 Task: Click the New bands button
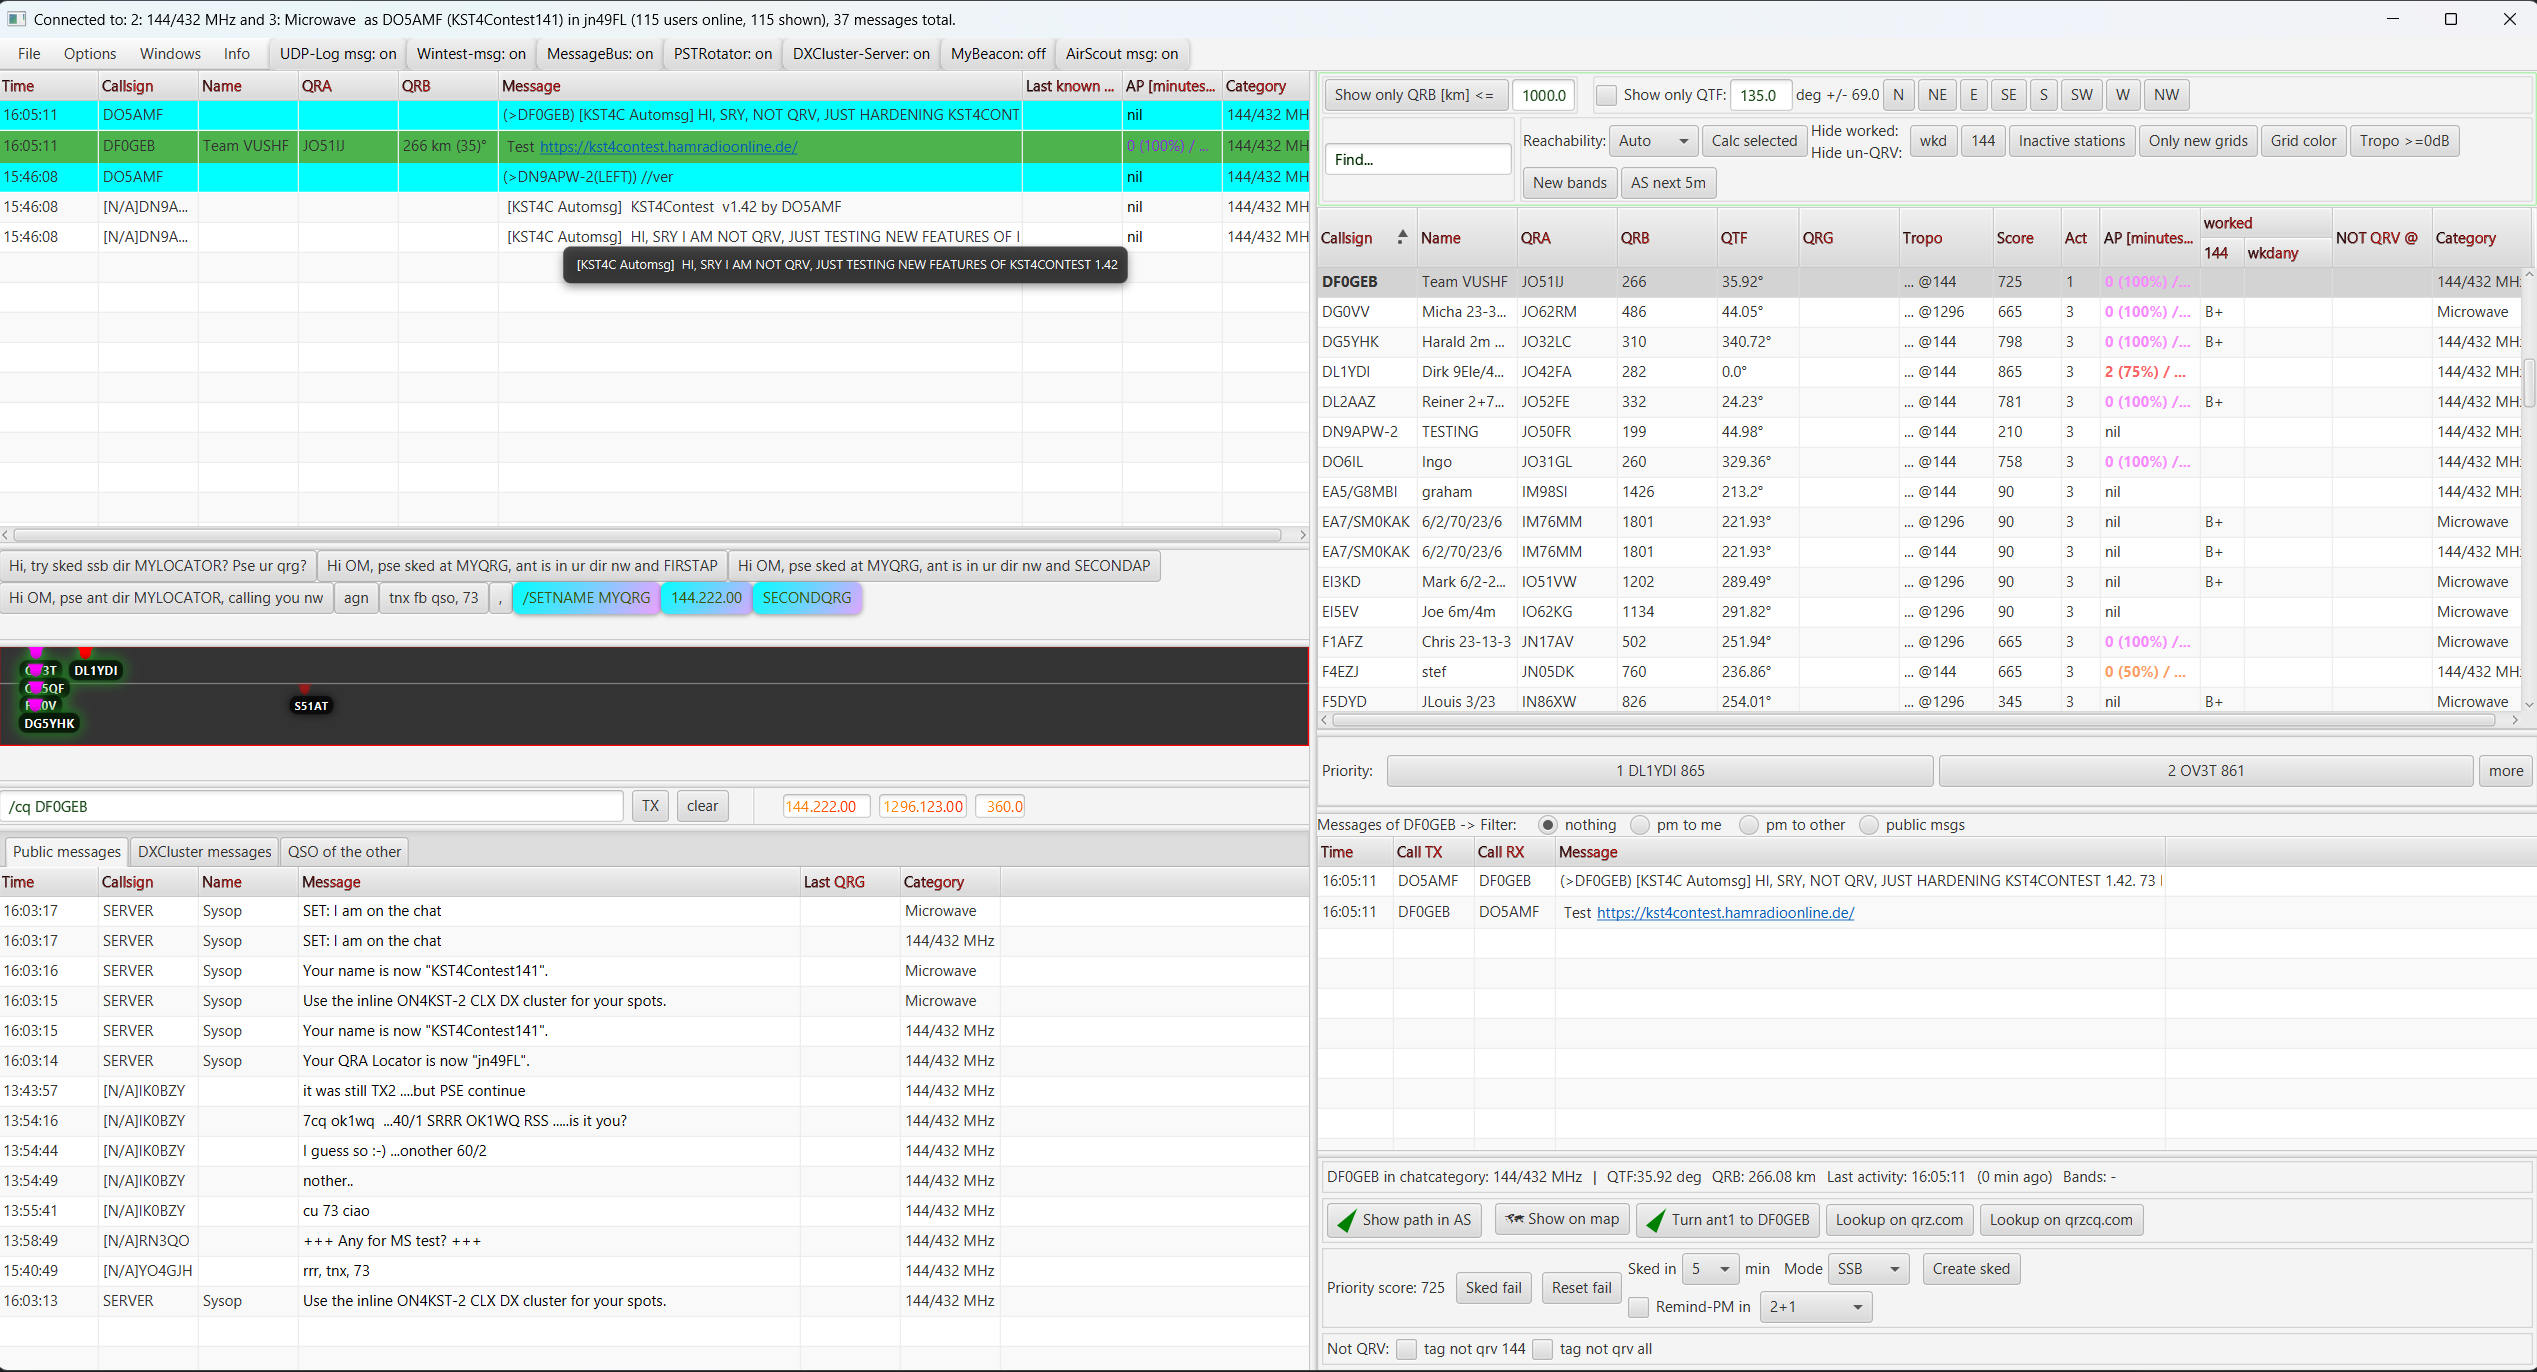point(1570,183)
